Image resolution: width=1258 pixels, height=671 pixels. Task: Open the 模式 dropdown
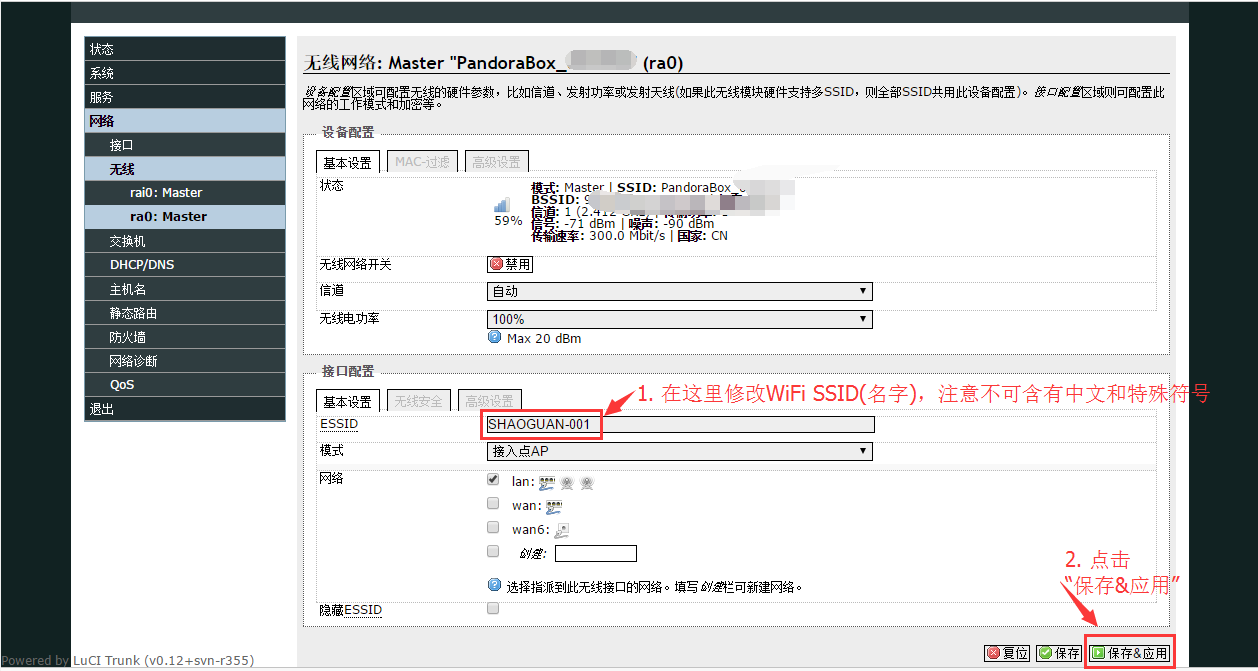(679, 452)
